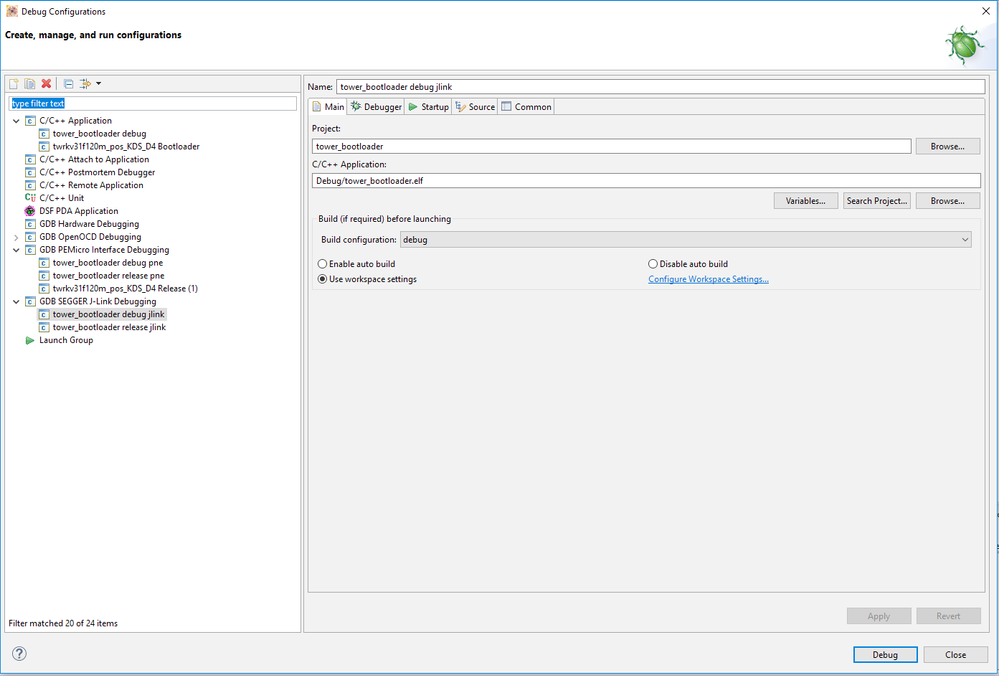Viewport: 999px width, 676px height.
Task: Collapse all tree items icon
Action: pyautogui.click(x=68, y=83)
